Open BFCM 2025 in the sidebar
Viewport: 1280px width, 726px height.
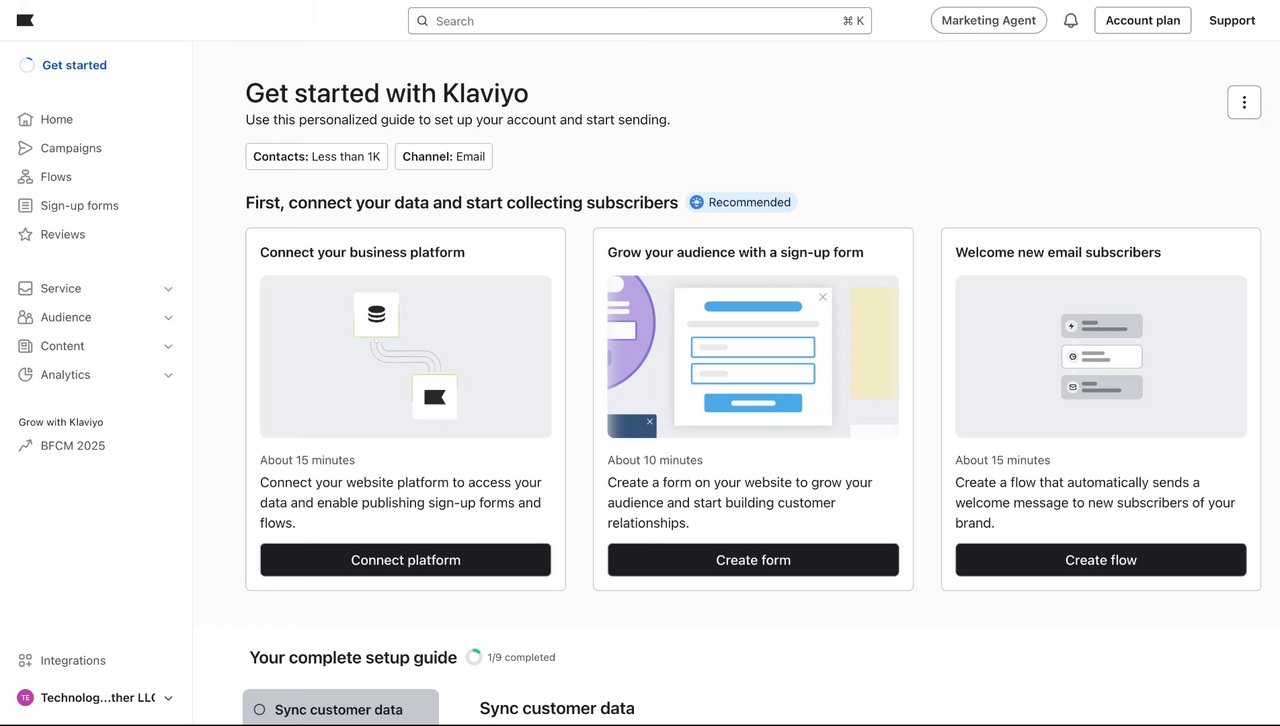point(72,446)
